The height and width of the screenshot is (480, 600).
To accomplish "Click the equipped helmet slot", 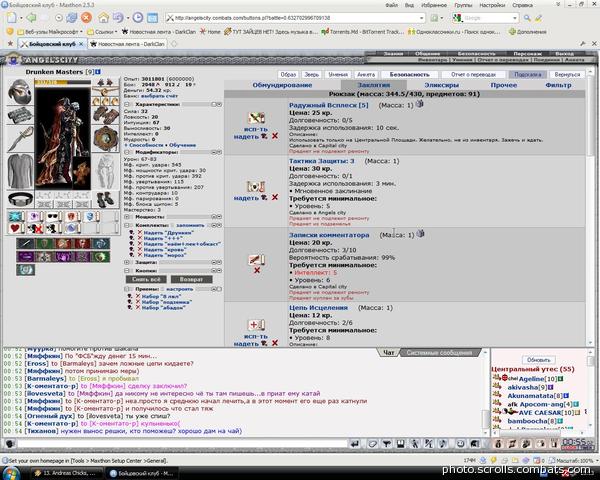I will [x=20, y=91].
